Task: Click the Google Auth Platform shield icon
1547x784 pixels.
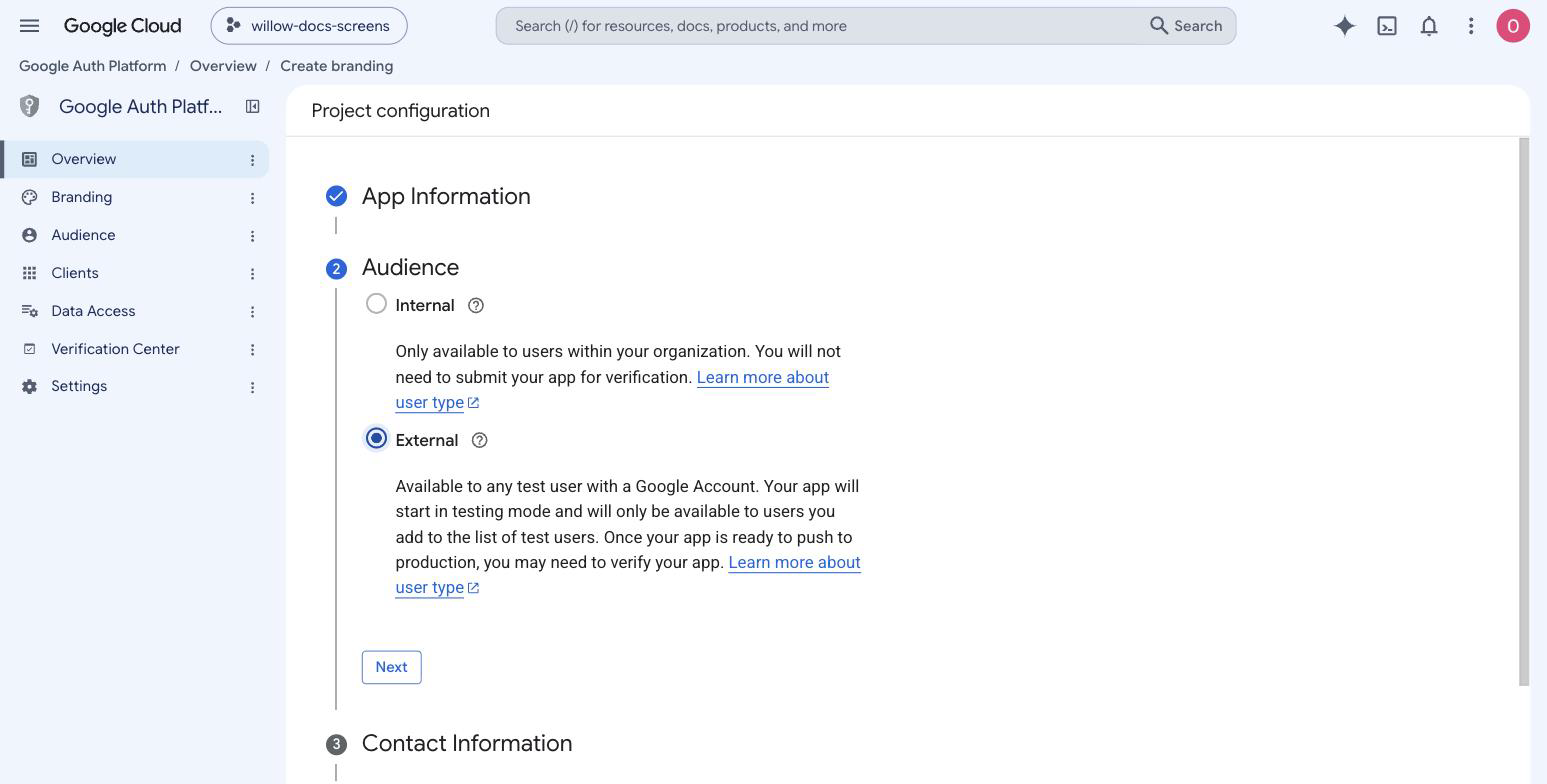Action: [30, 106]
